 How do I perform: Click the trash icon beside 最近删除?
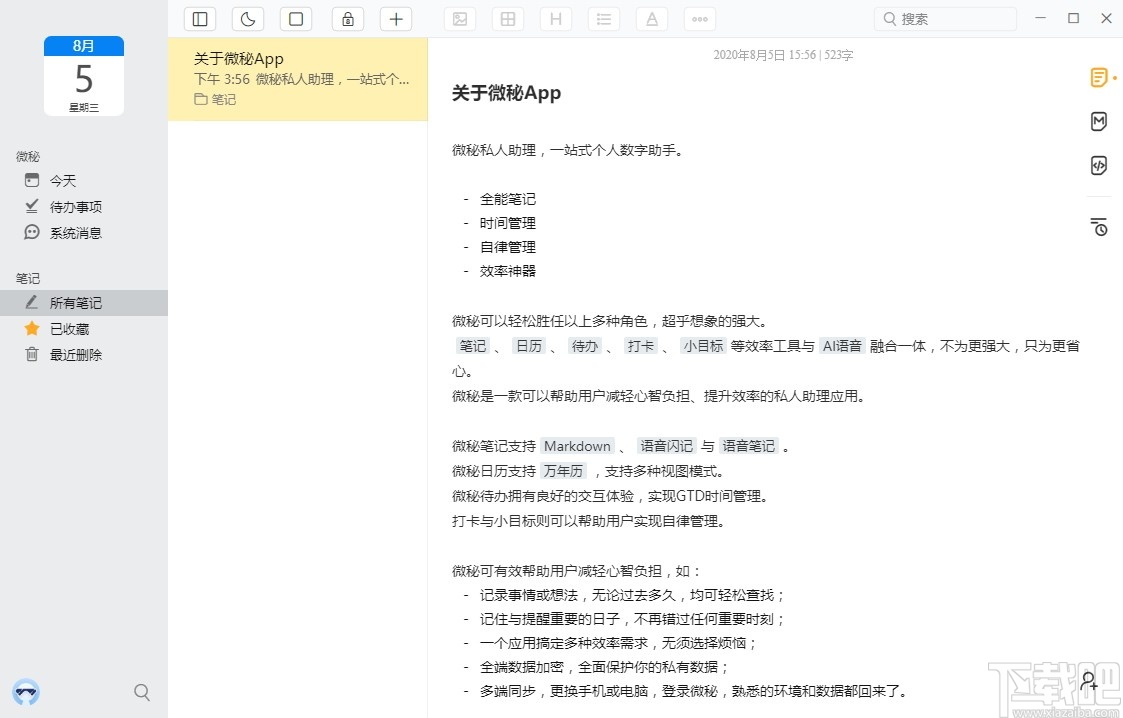click(x=32, y=354)
